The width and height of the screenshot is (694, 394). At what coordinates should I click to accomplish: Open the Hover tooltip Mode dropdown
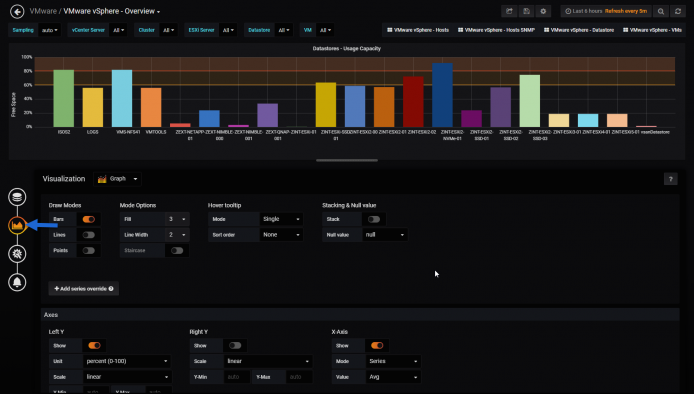coord(281,219)
